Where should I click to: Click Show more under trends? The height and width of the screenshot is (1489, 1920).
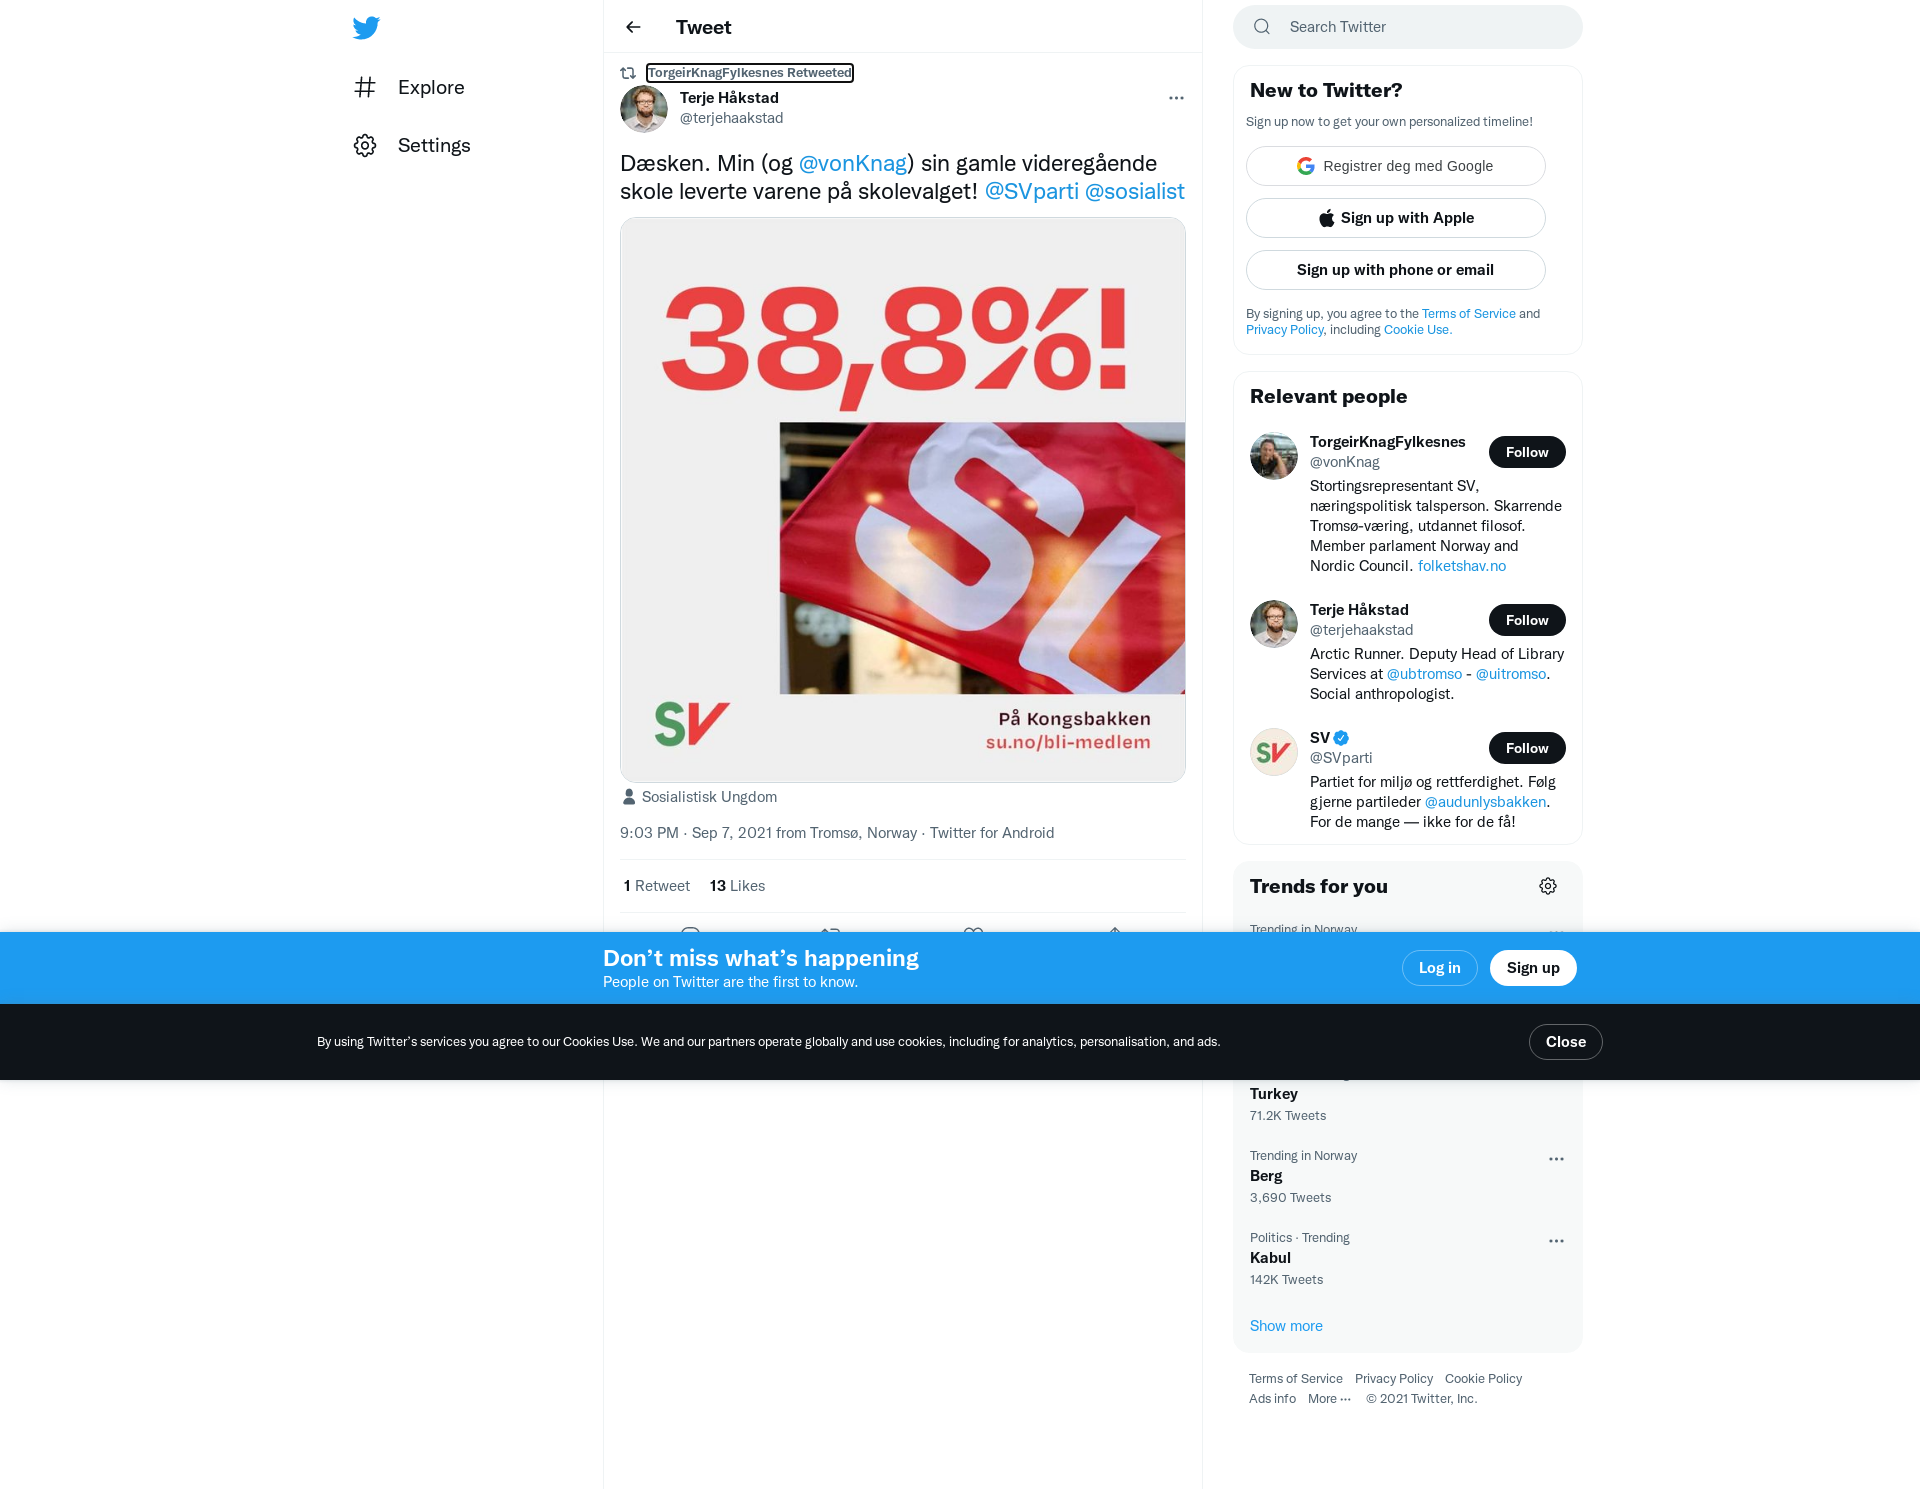(x=1286, y=1326)
